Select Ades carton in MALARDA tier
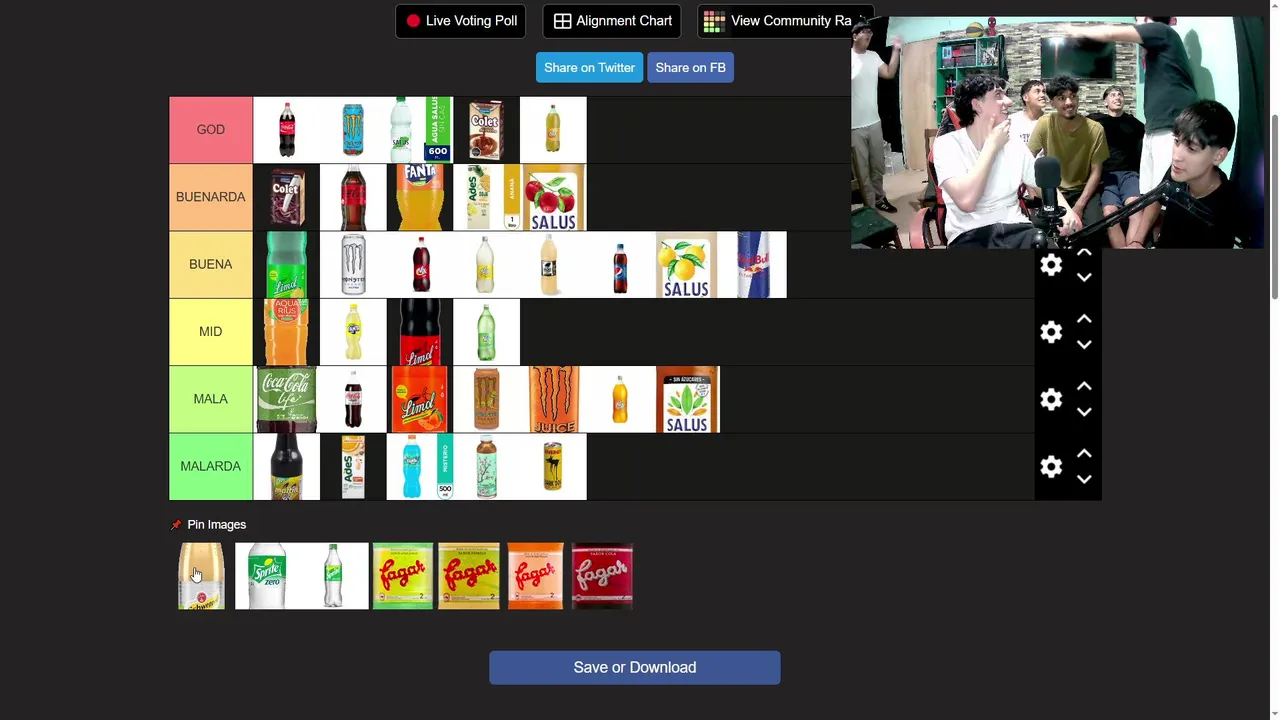Image resolution: width=1280 pixels, height=720 pixels. pos(353,466)
